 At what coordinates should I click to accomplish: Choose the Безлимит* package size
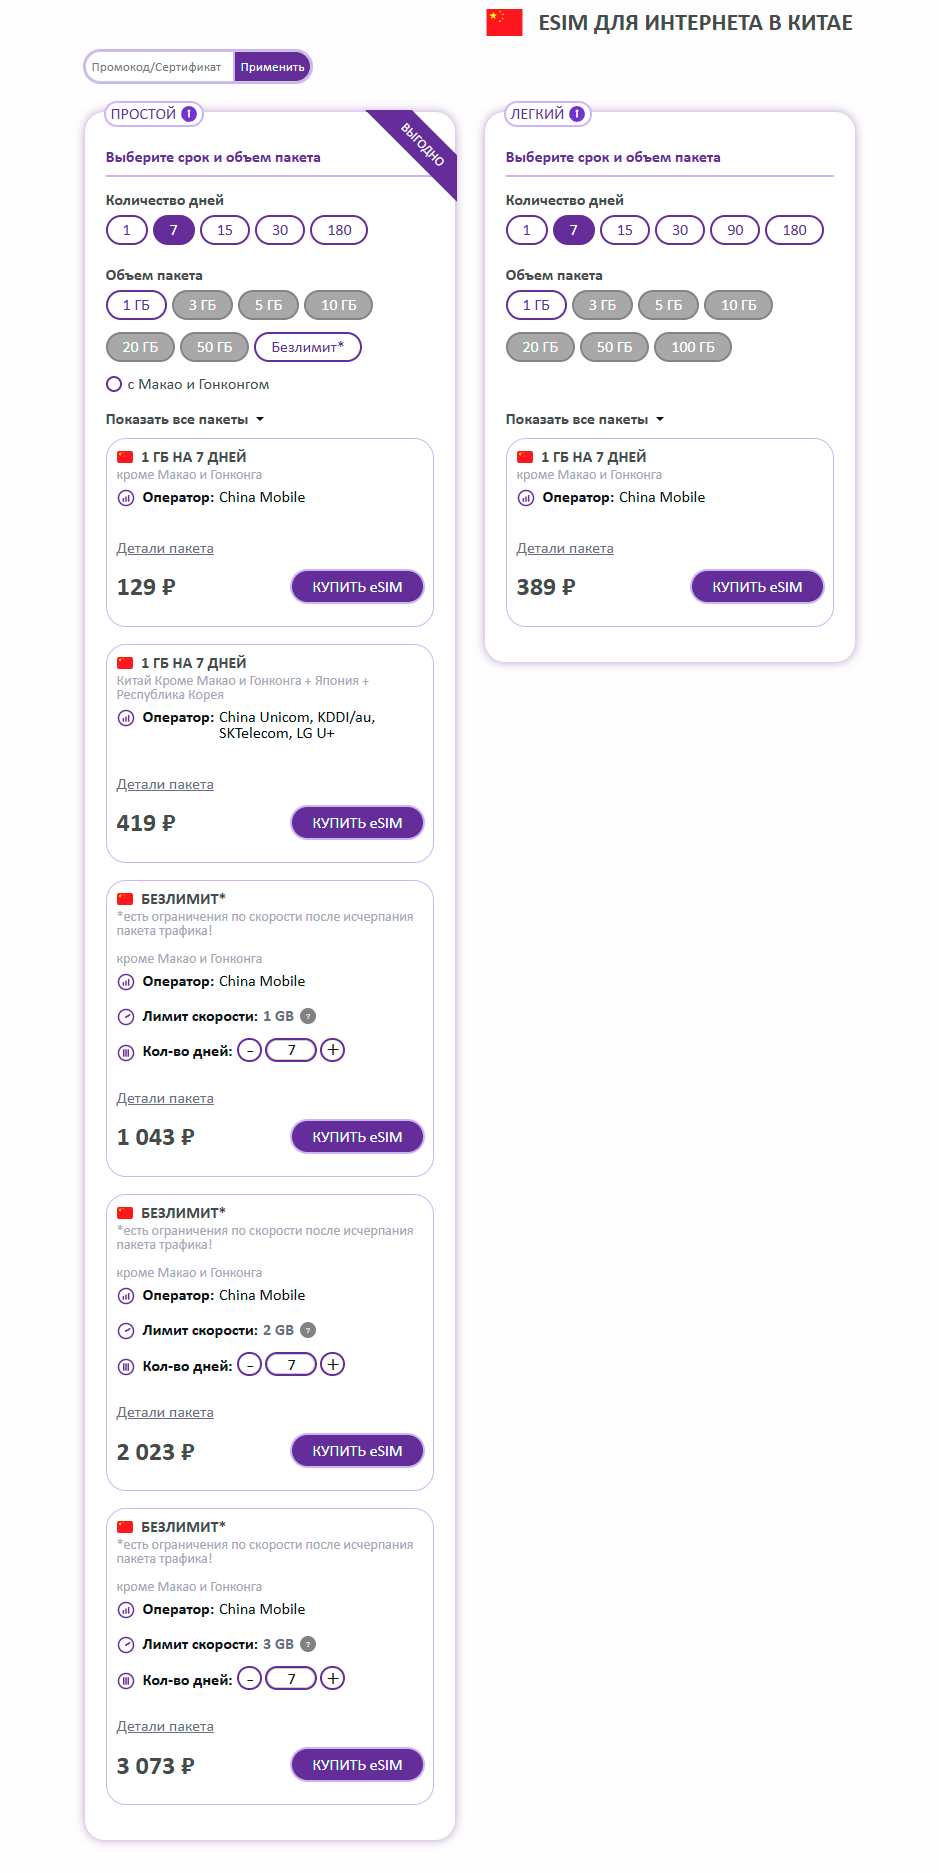click(x=307, y=347)
